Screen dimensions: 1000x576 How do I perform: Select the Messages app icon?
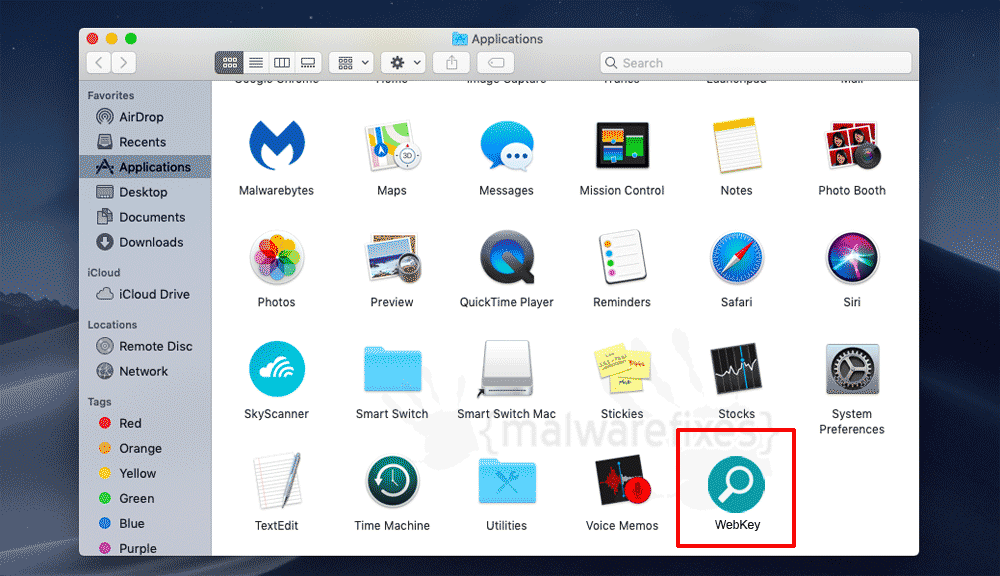tap(506, 146)
